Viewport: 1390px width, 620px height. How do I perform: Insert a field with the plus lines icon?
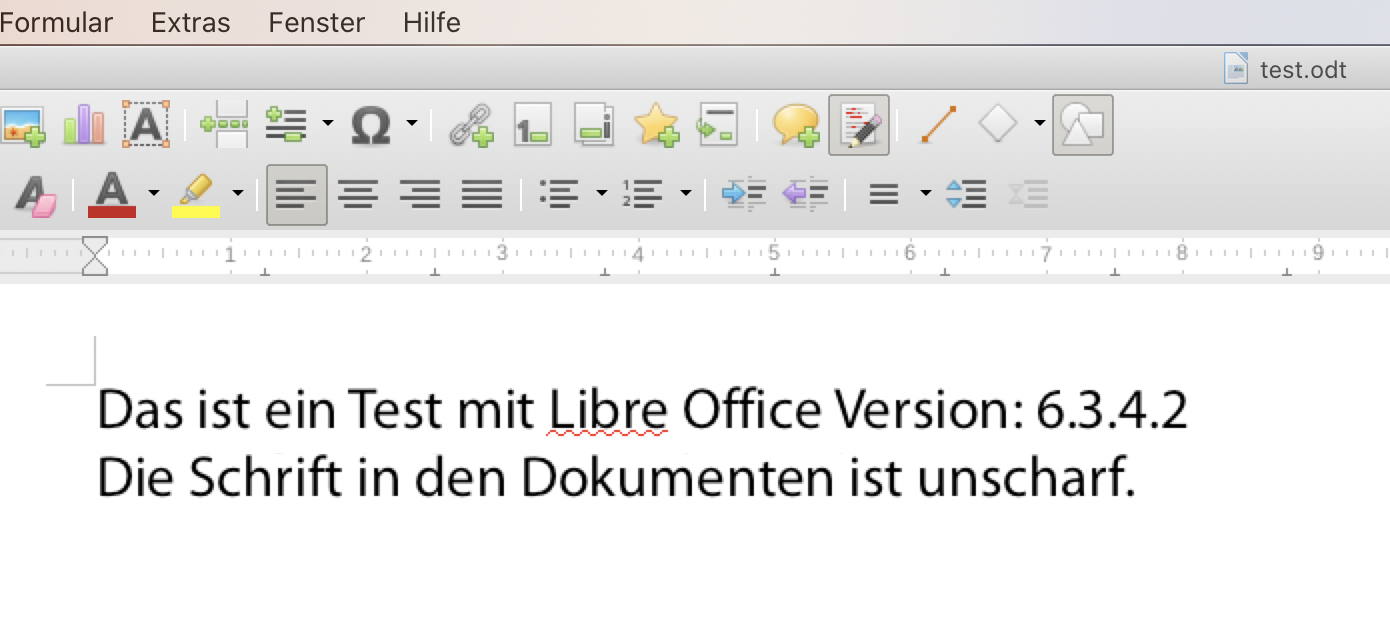click(x=286, y=125)
